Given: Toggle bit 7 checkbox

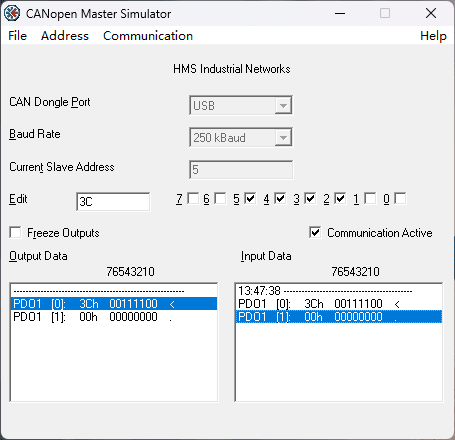Looking at the screenshot, I should click(x=193, y=198).
